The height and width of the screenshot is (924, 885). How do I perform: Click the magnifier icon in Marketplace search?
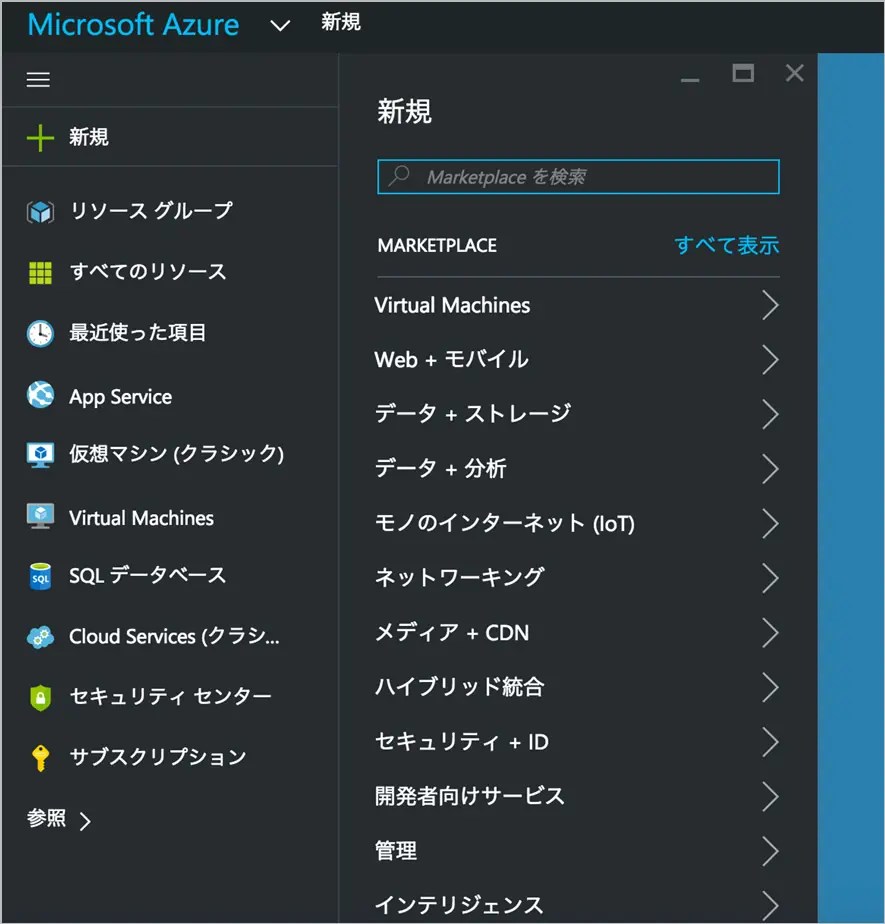(399, 176)
